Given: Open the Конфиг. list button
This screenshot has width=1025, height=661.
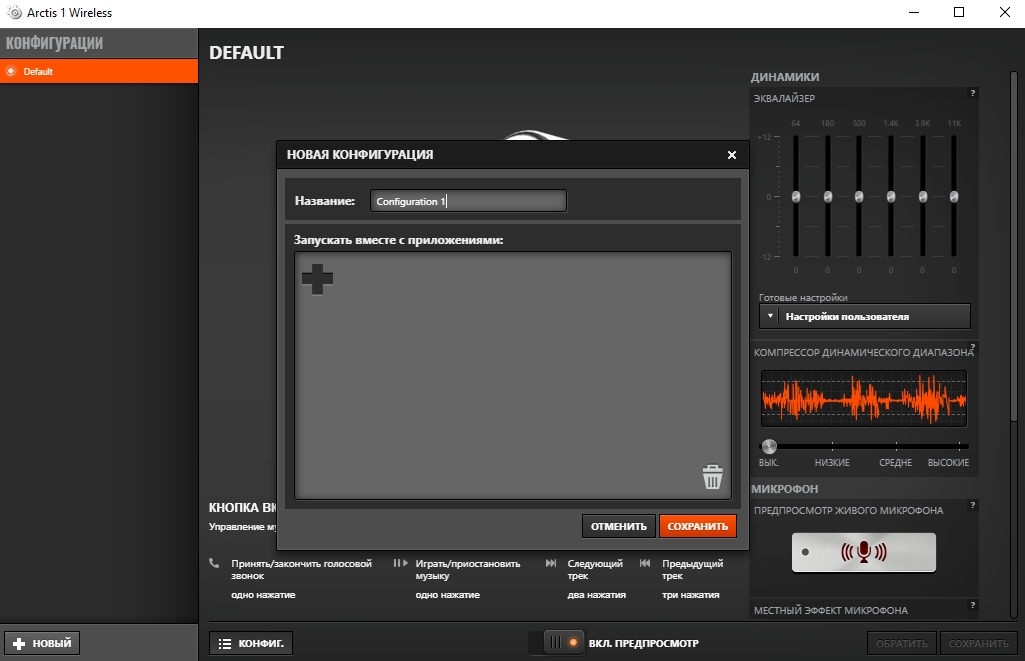Looking at the screenshot, I should [251, 643].
